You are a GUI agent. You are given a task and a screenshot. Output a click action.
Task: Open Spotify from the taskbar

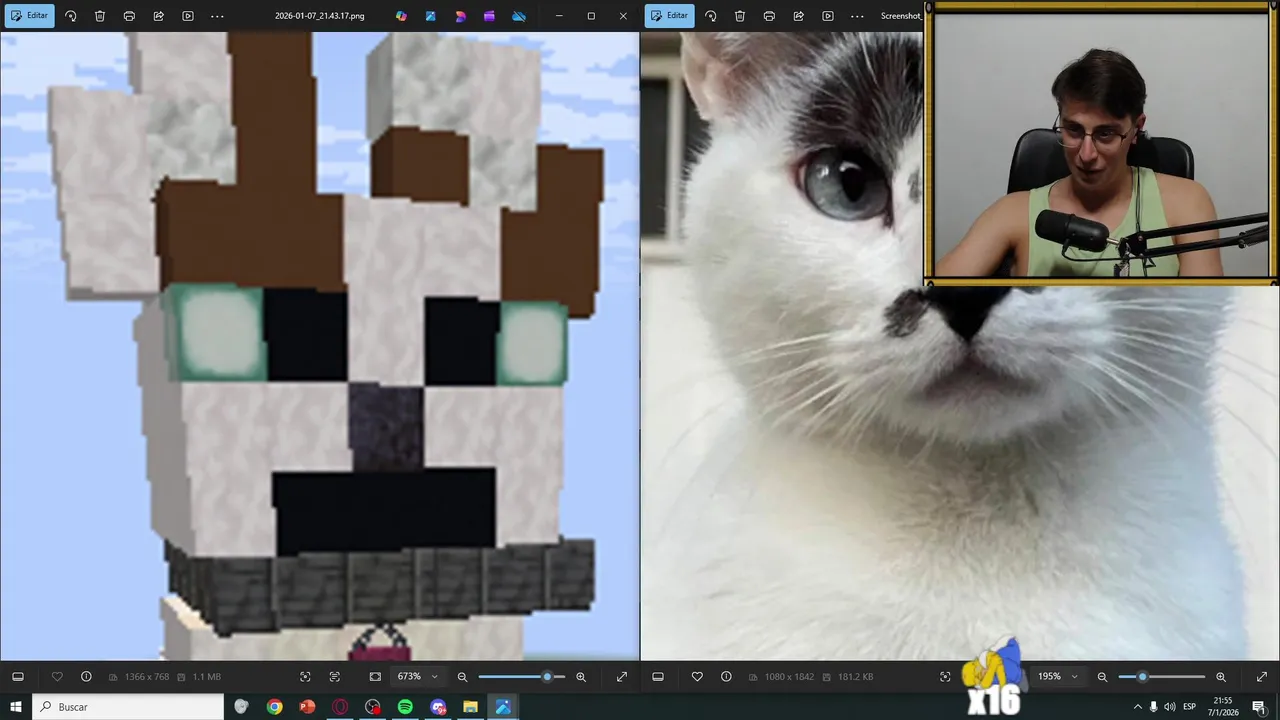click(x=405, y=707)
